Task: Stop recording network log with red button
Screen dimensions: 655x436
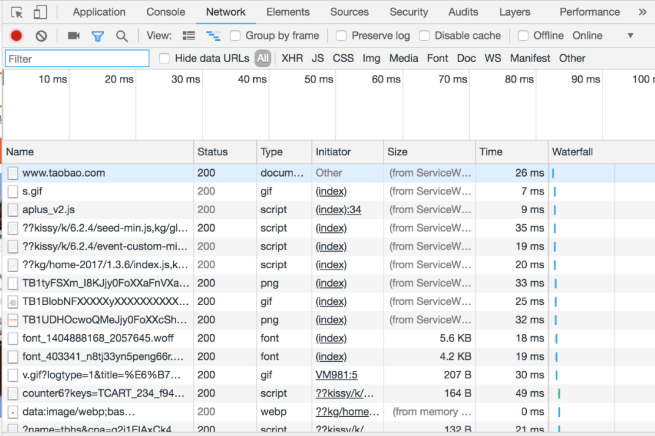Action: coord(16,36)
